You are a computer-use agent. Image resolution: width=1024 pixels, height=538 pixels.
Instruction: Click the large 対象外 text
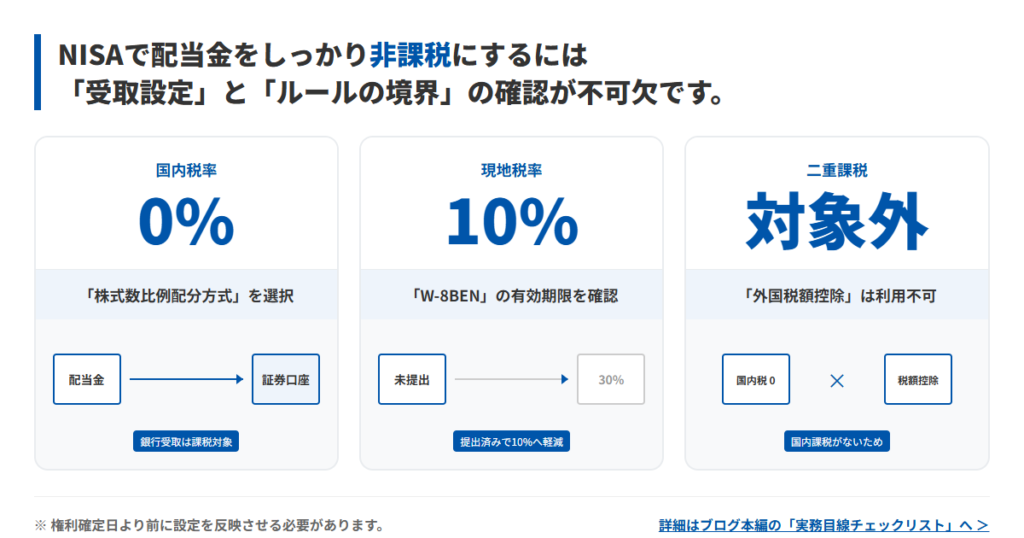pos(837,221)
